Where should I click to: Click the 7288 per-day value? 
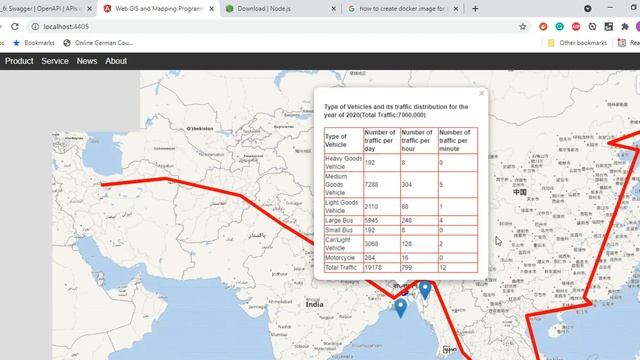click(371, 184)
